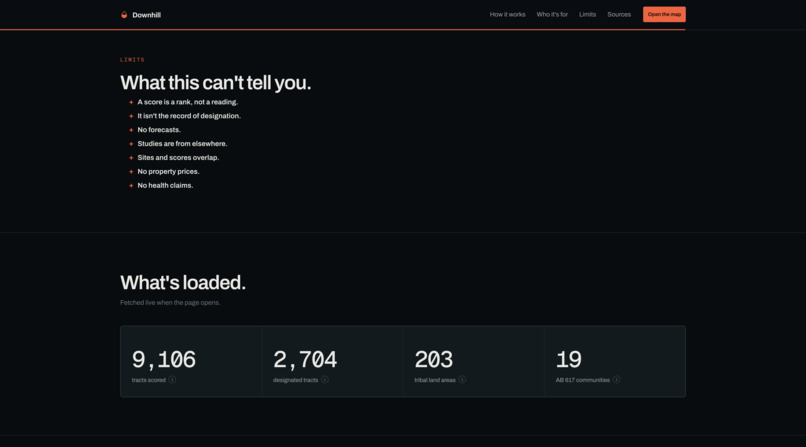
Task: Click the 'What this can't tell you.' heading
Action: pos(215,83)
